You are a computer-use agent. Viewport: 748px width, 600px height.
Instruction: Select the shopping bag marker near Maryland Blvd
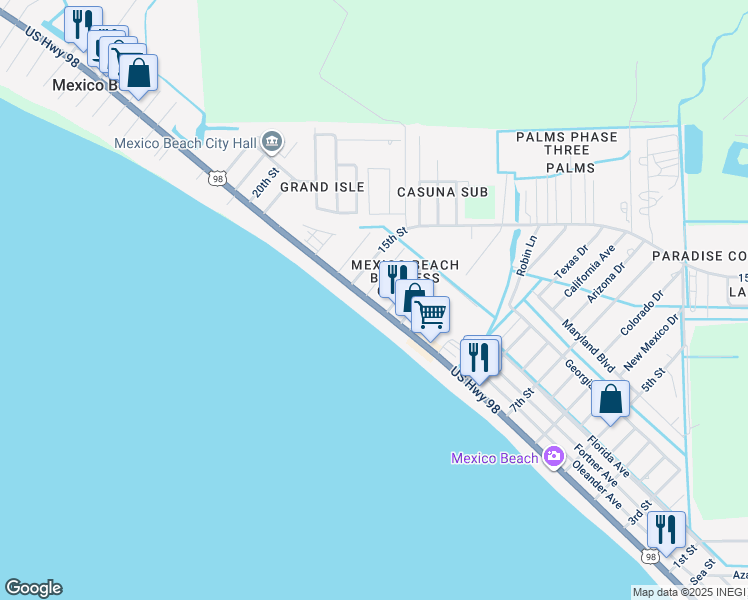click(610, 399)
